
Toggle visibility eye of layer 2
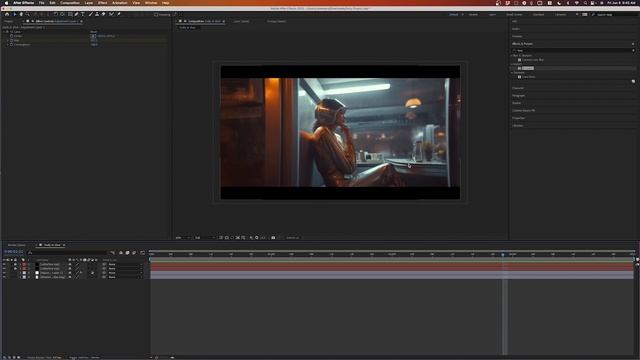coord(4,269)
